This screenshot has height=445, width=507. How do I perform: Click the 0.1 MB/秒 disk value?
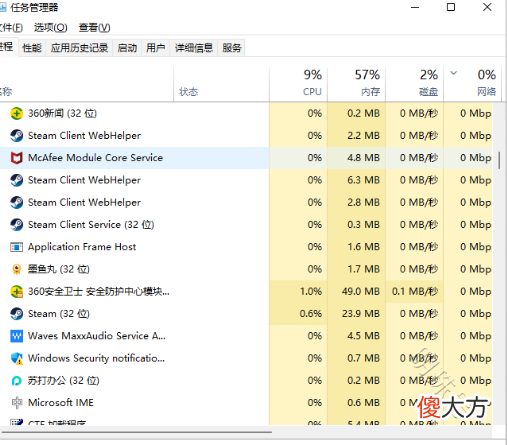(x=415, y=292)
